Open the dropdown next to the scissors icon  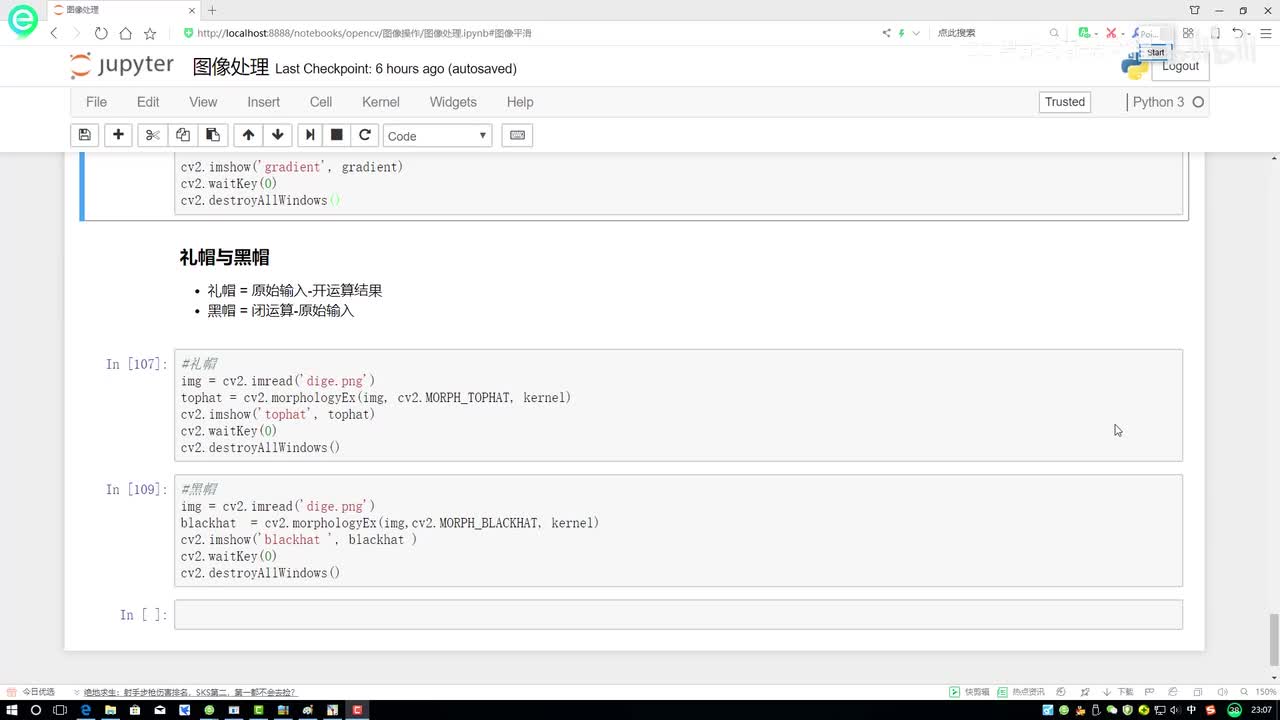click(x=1123, y=33)
